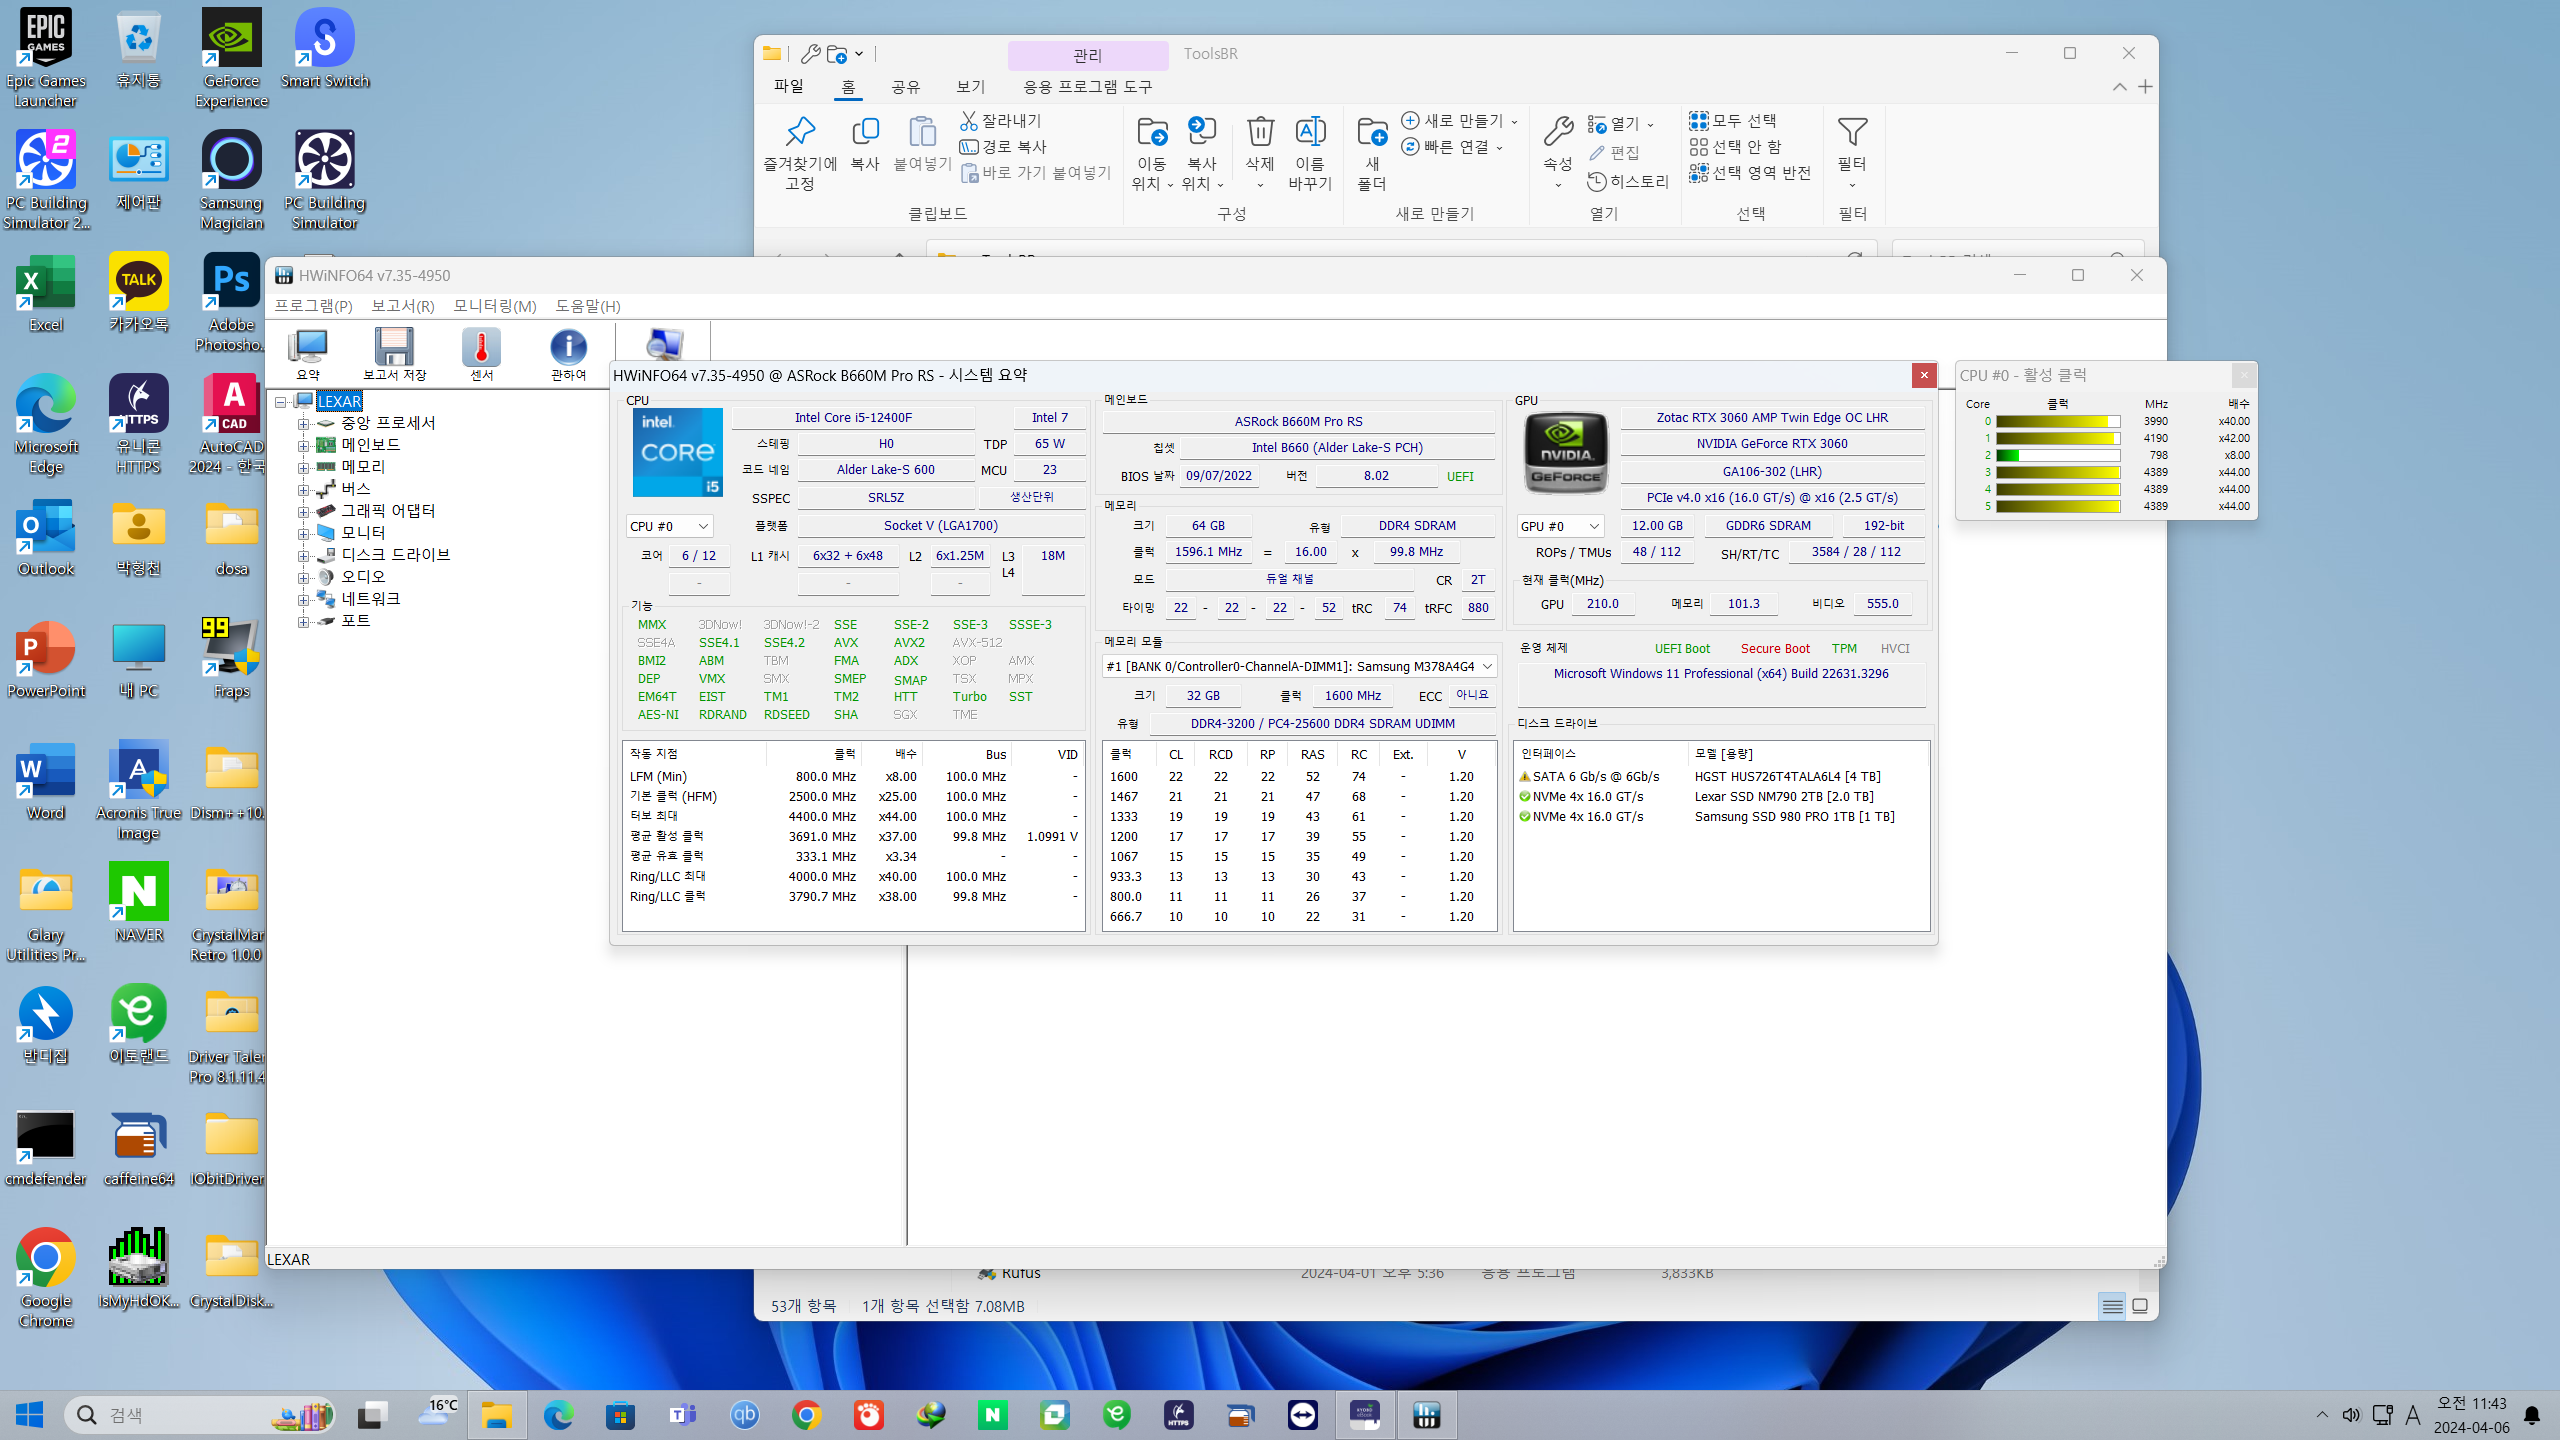Expand the 그래픽 어댑터 tree node
Screen dimensions: 2560x1440
click(x=303, y=511)
